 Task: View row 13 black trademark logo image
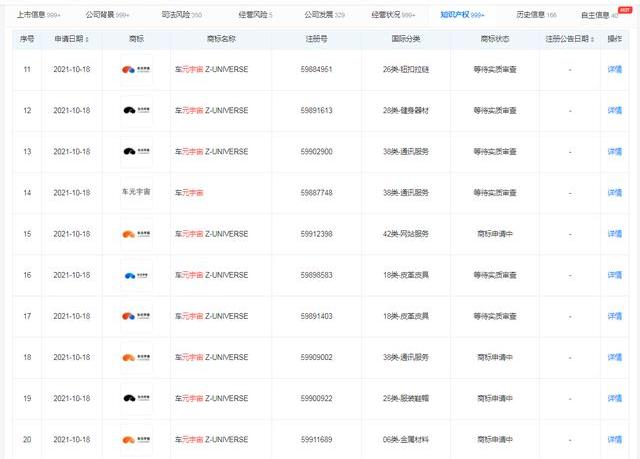pyautogui.click(x=136, y=152)
